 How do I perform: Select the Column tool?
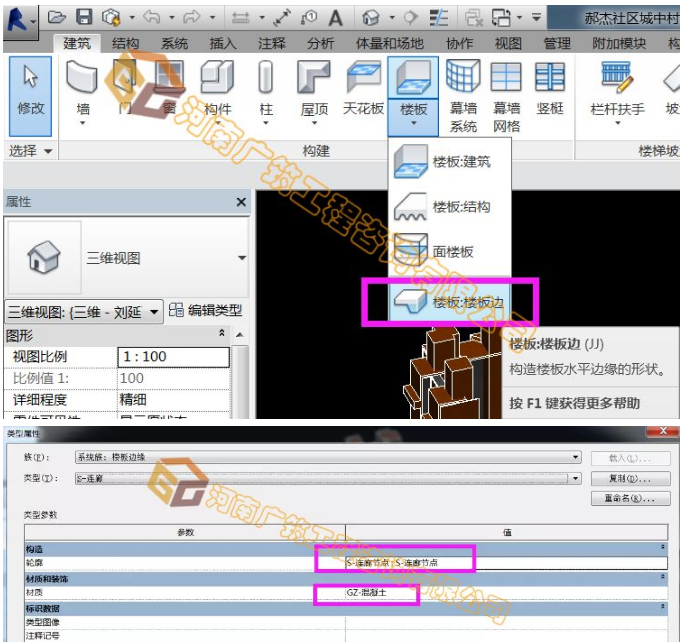click(266, 90)
